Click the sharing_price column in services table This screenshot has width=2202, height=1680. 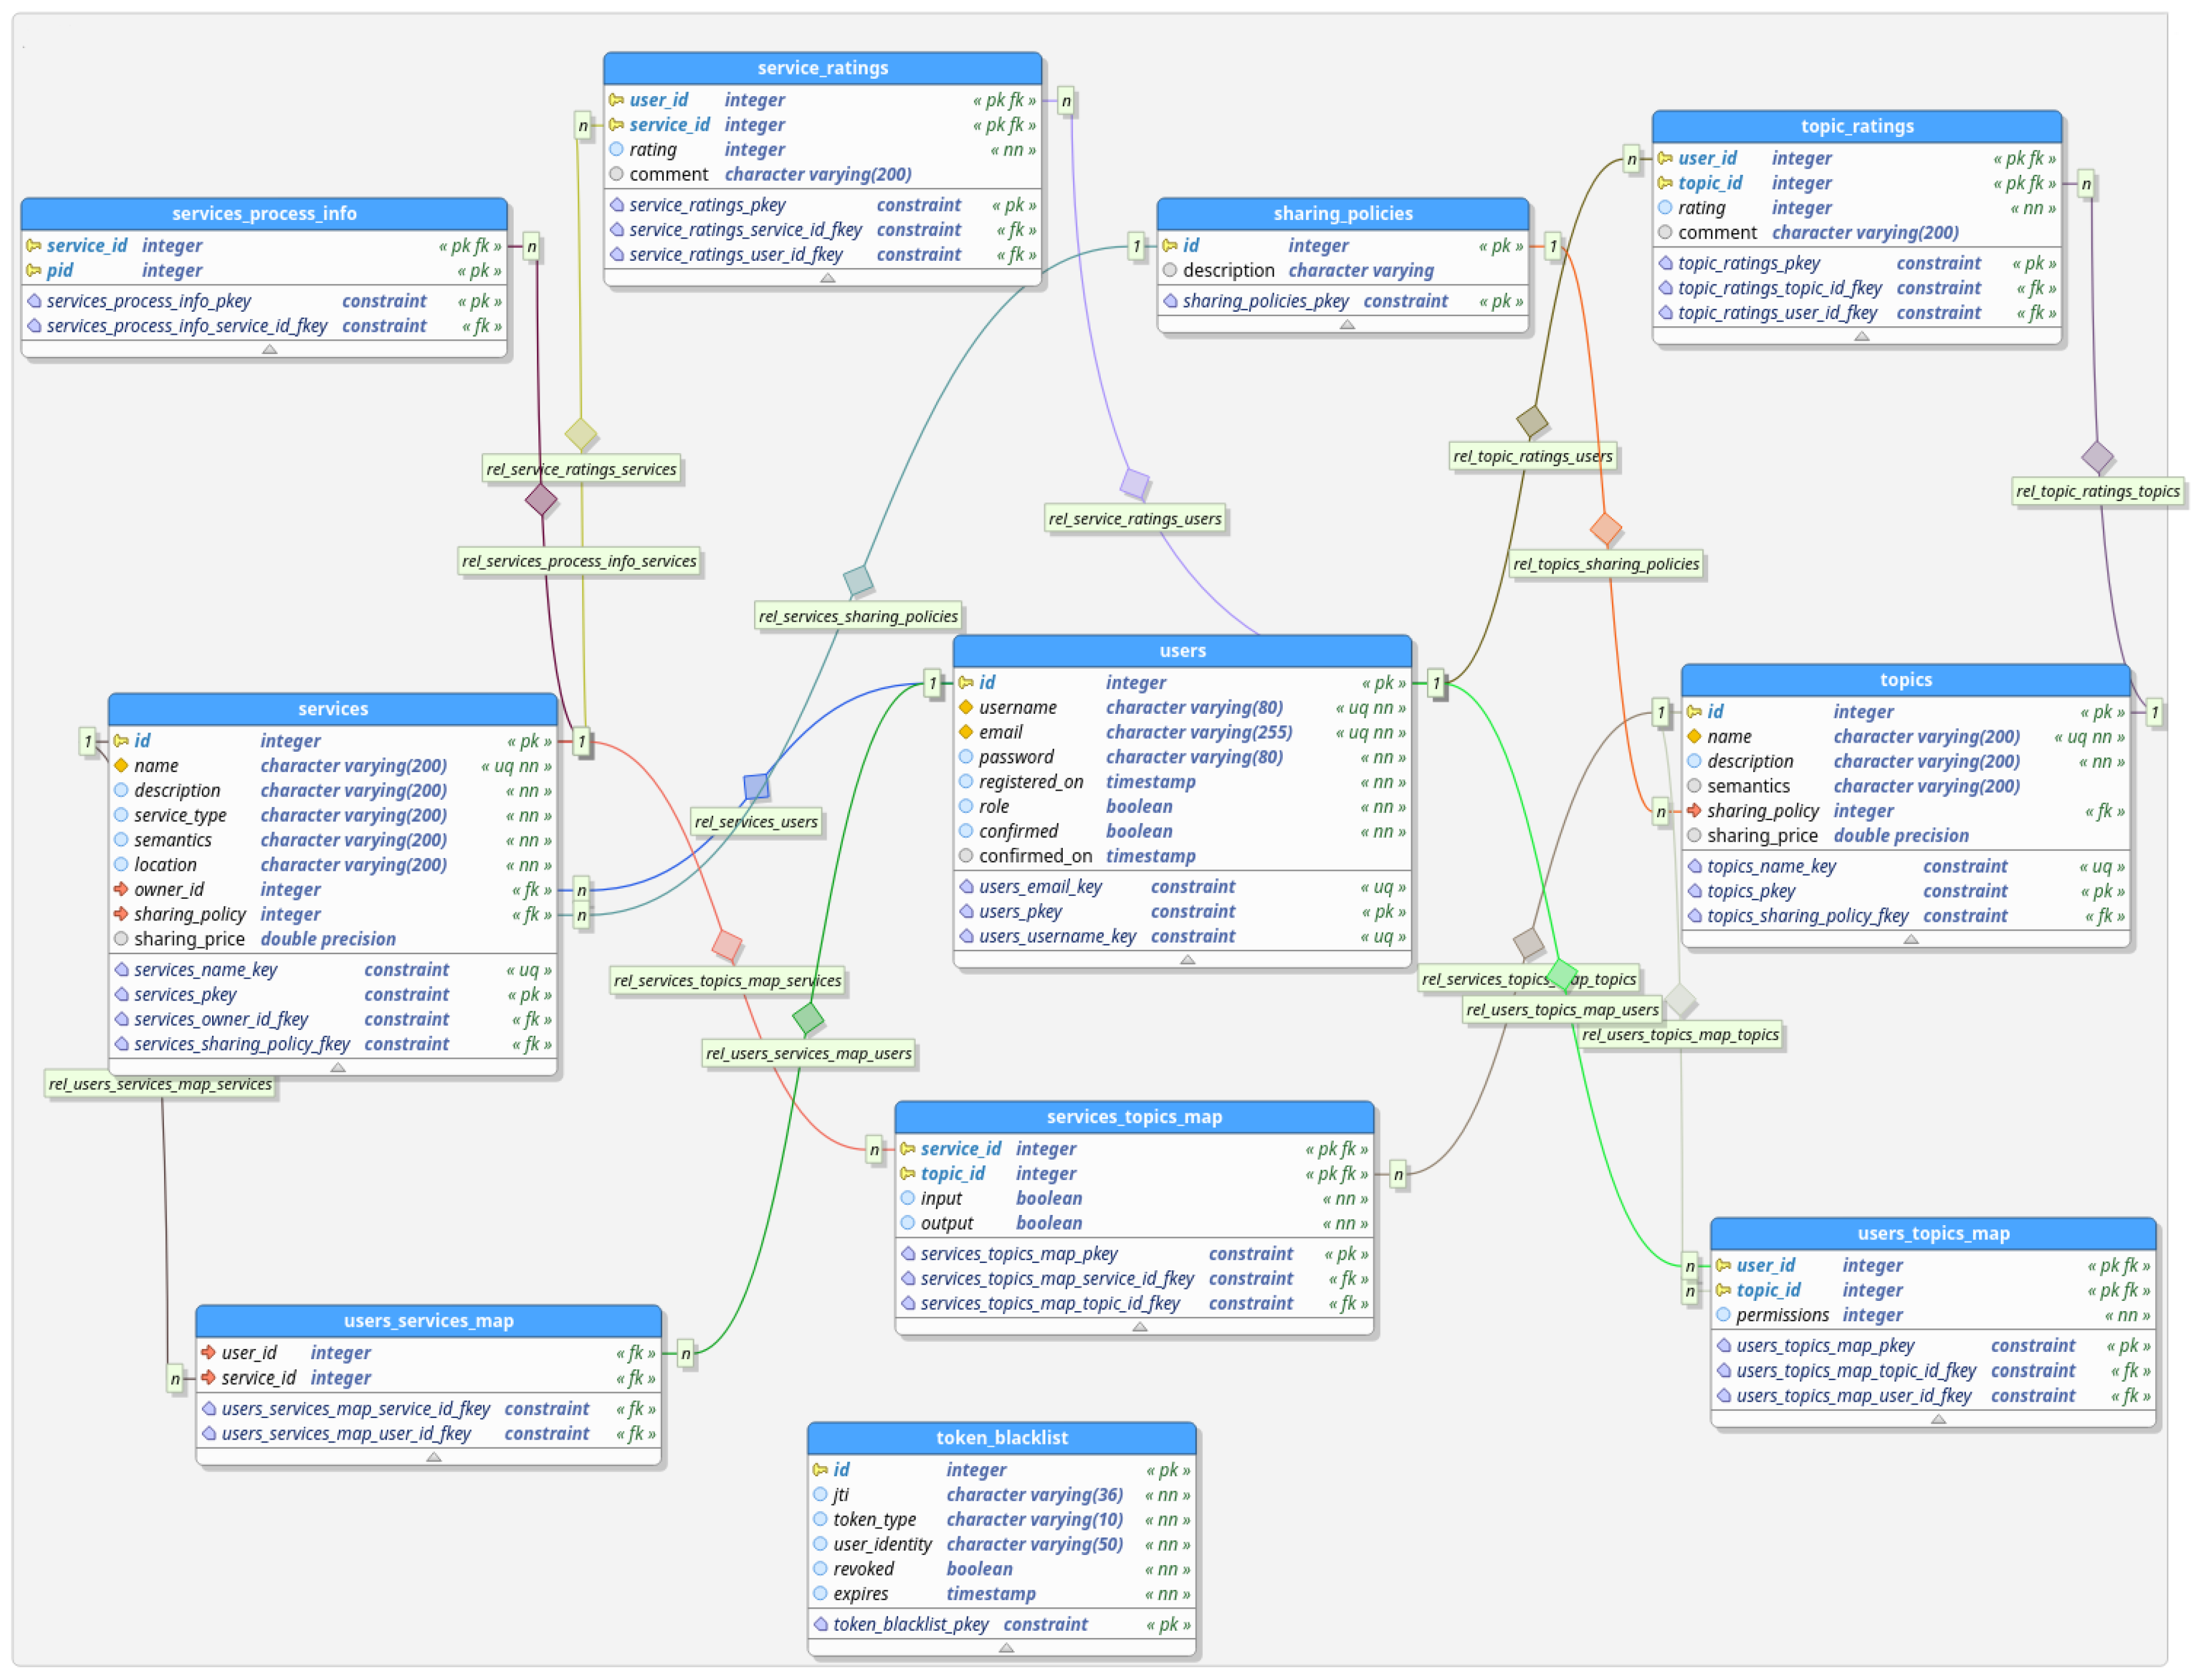tap(333, 939)
